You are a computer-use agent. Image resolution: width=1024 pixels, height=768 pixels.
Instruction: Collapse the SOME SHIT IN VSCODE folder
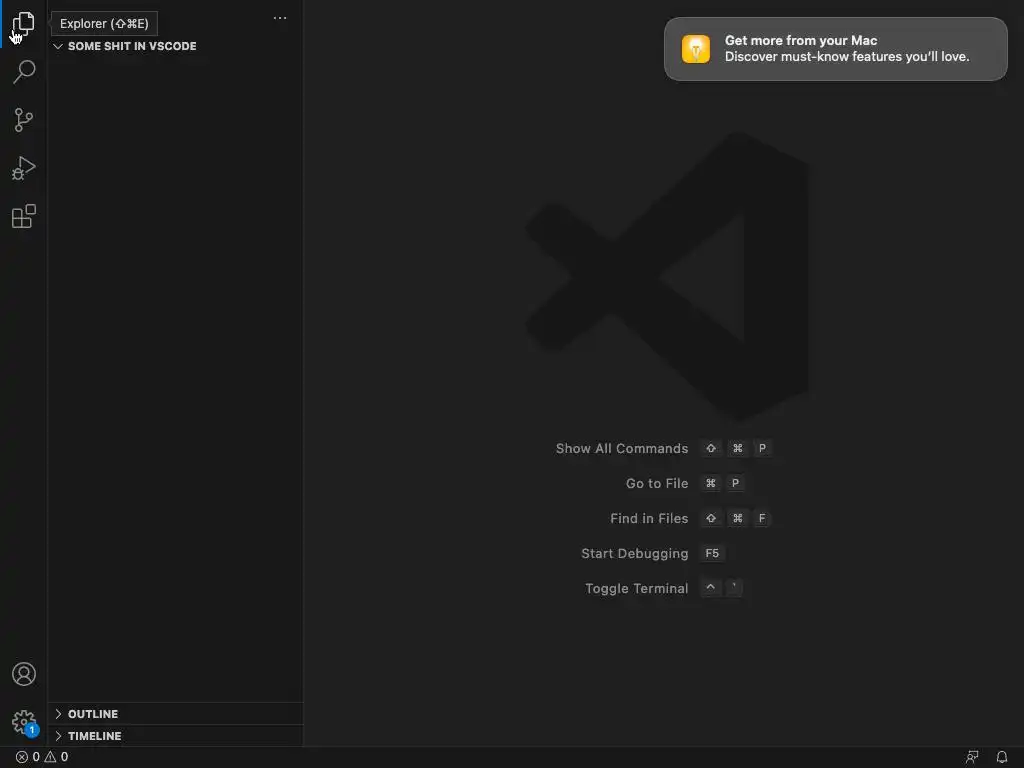[176, 46]
